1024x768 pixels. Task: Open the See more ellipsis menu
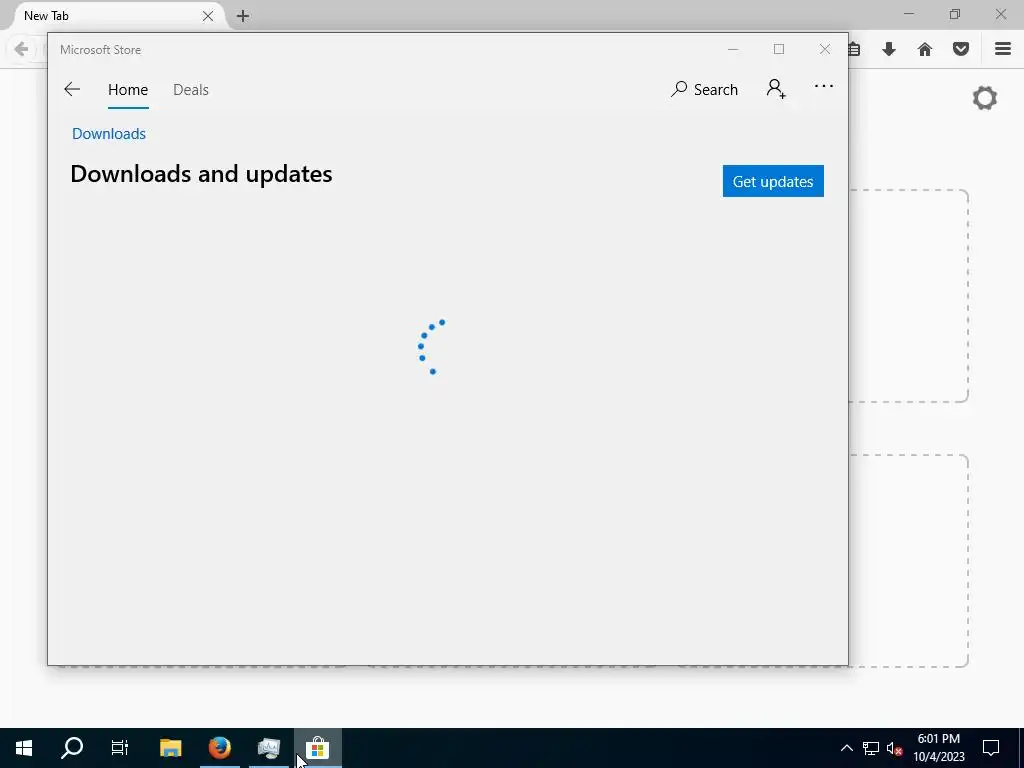tap(824, 86)
